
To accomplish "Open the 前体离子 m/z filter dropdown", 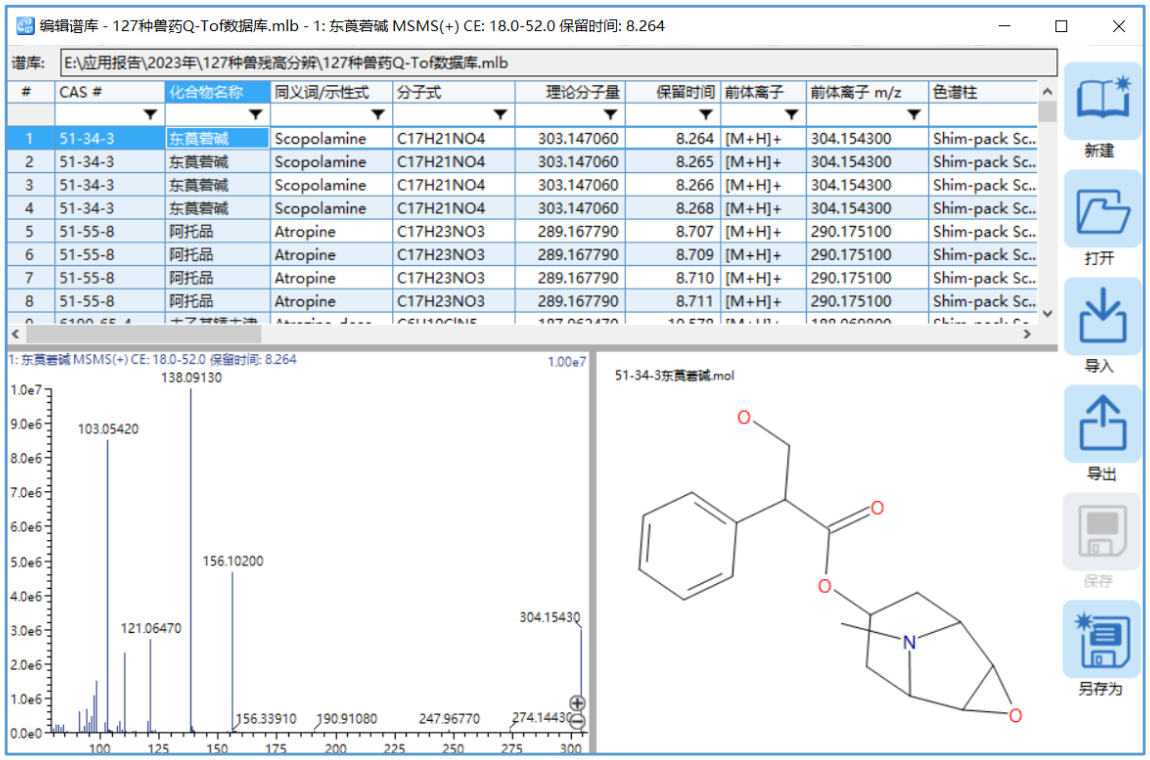I will pyautogui.click(x=914, y=115).
